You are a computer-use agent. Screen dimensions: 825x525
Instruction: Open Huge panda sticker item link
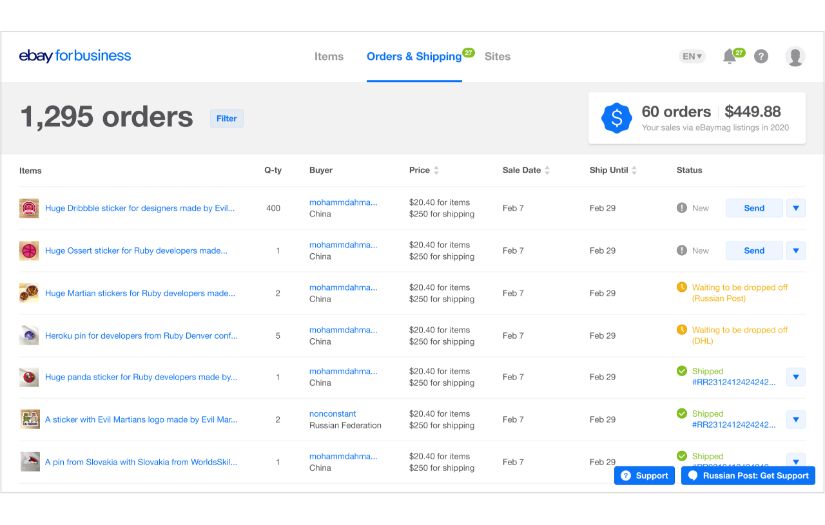point(141,377)
